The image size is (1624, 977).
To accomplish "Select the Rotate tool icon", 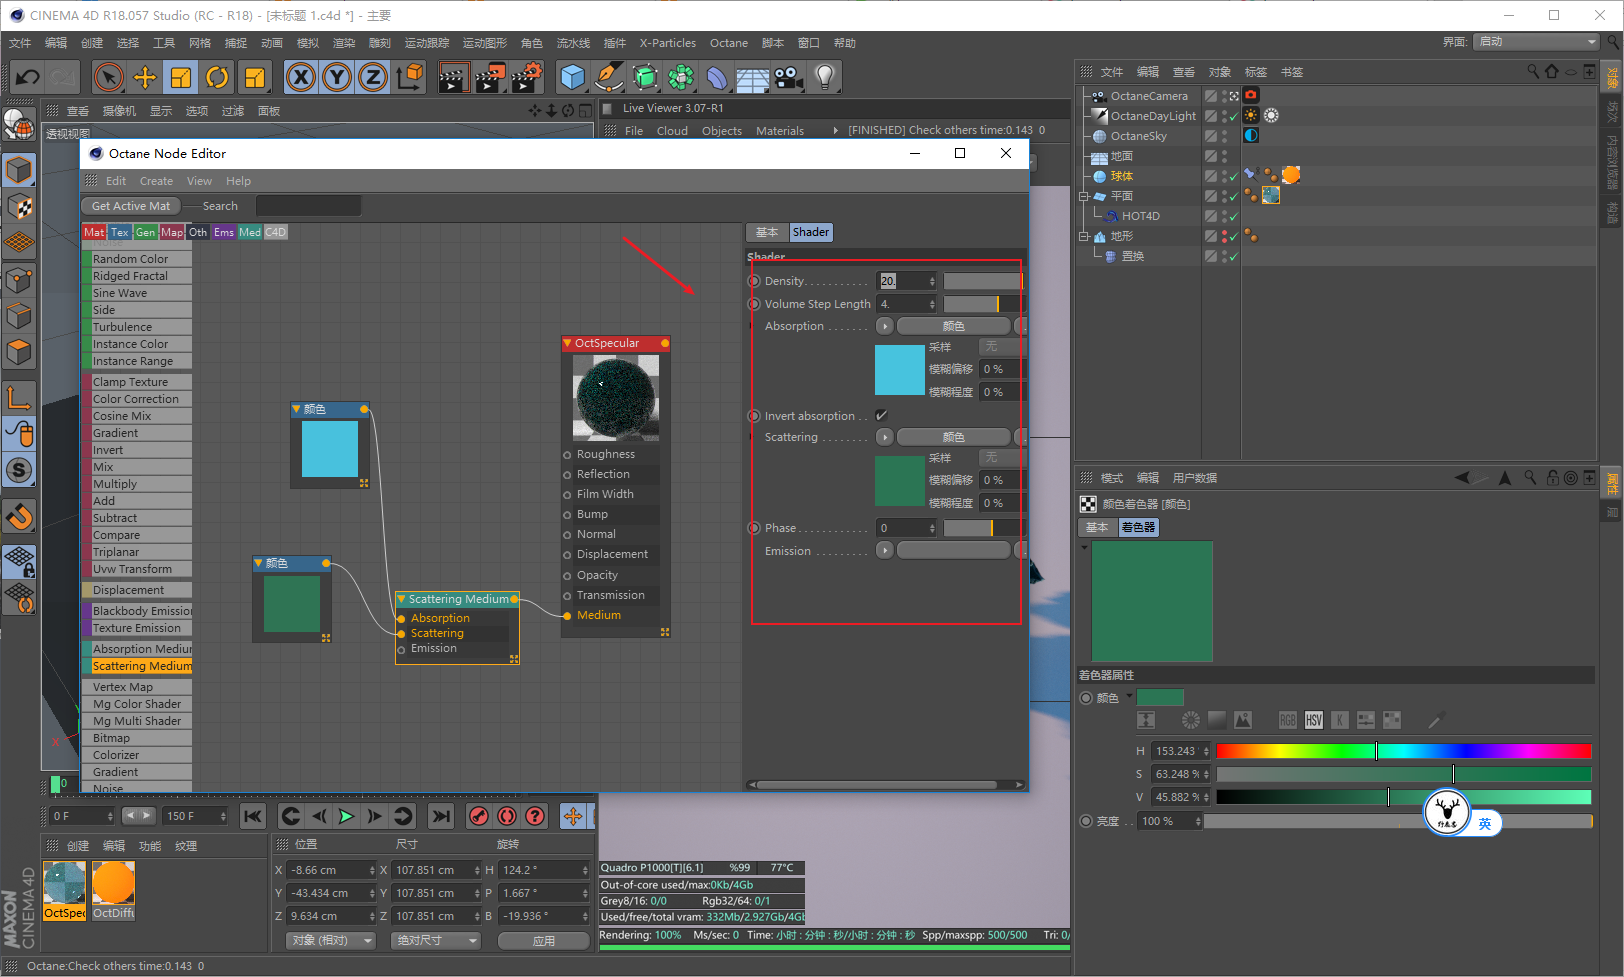I will (217, 77).
